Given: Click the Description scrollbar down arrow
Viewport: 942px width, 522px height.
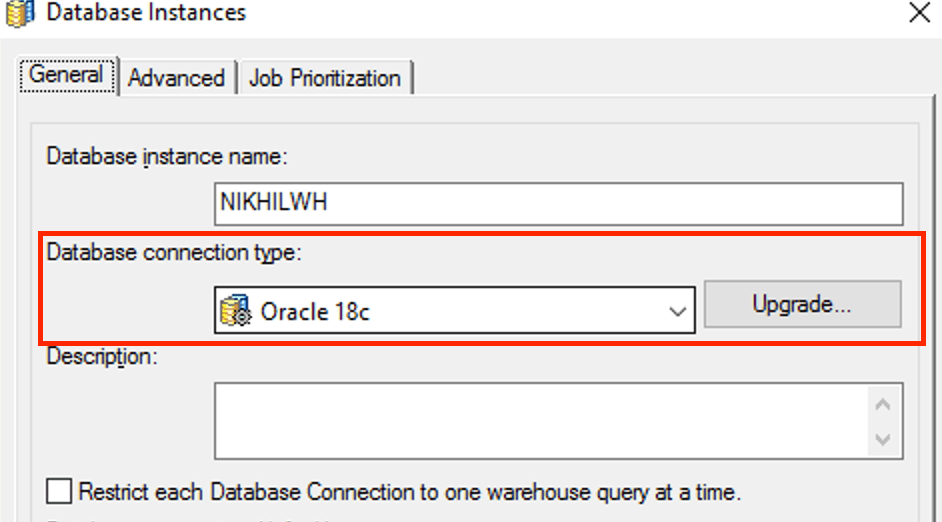Looking at the screenshot, I should pos(883,439).
